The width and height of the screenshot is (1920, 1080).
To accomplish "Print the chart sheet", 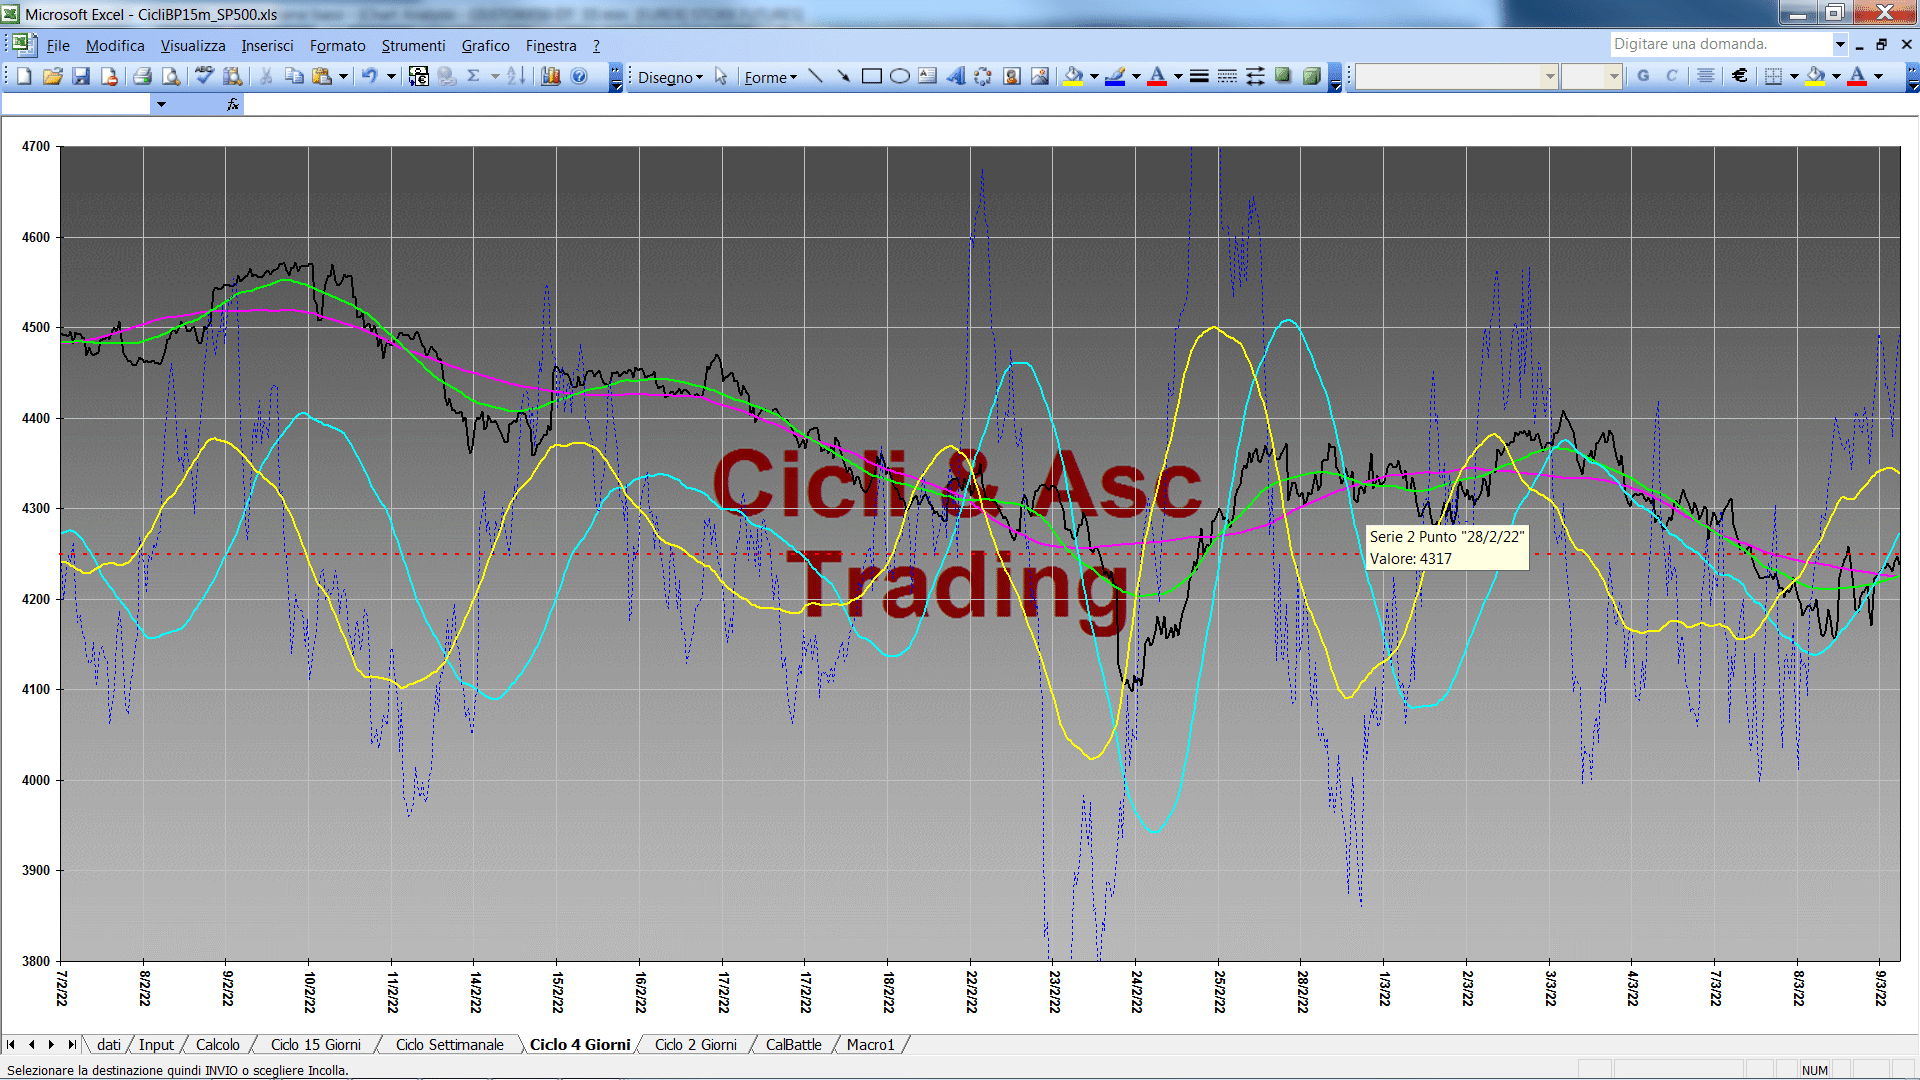I will coord(142,76).
